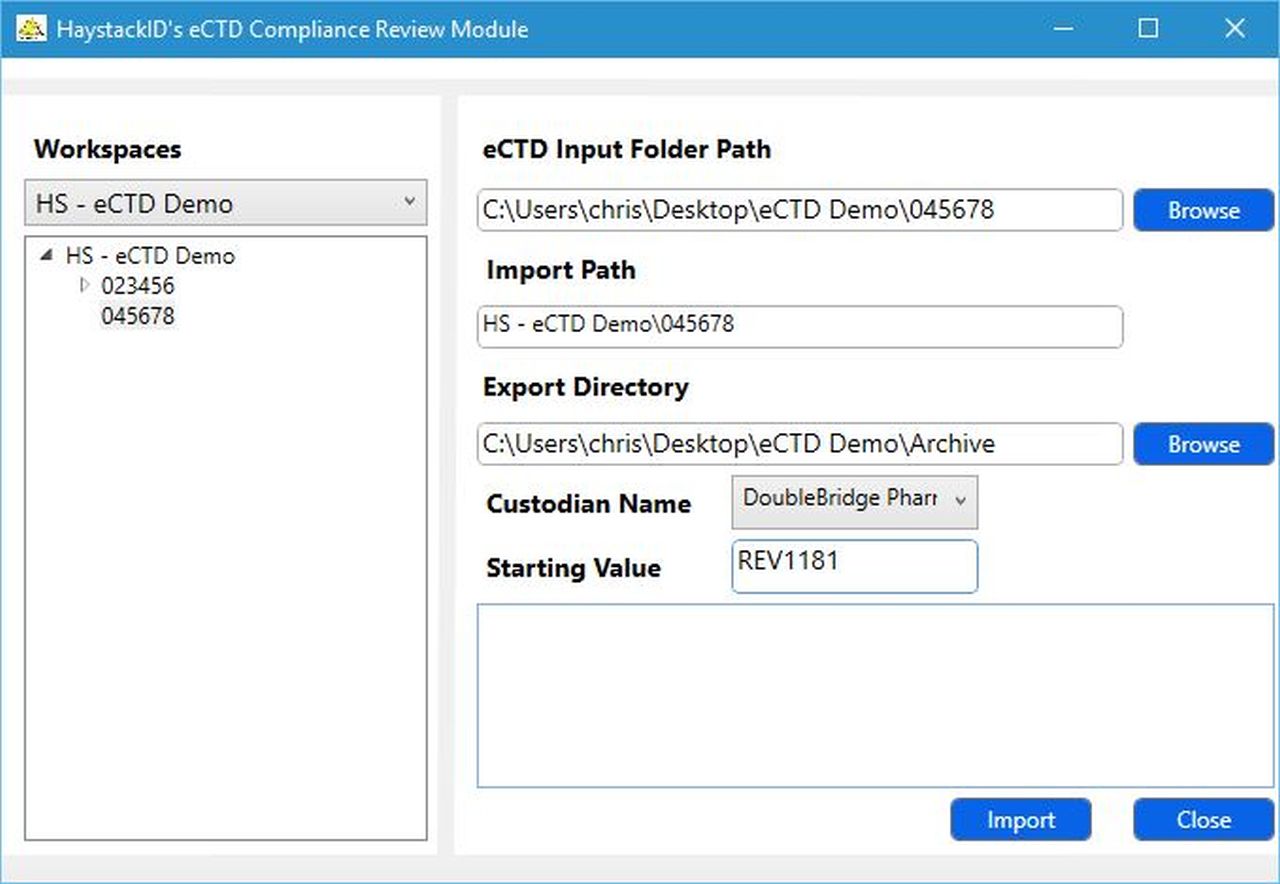Click Browse beside eCTD Input Folder Path
This screenshot has width=1280, height=884.
1203,210
